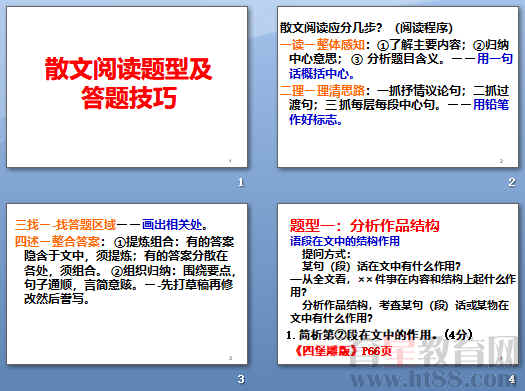The width and height of the screenshot is (525, 391).
Task: Click orange text 三找一找答题区域
Action: pos(65,225)
